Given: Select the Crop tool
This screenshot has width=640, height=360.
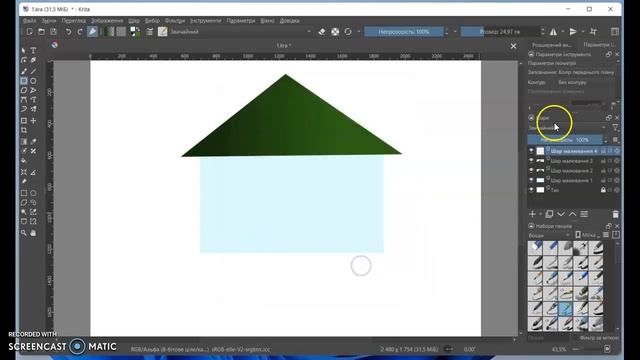Looking at the screenshot, I should (24, 130).
